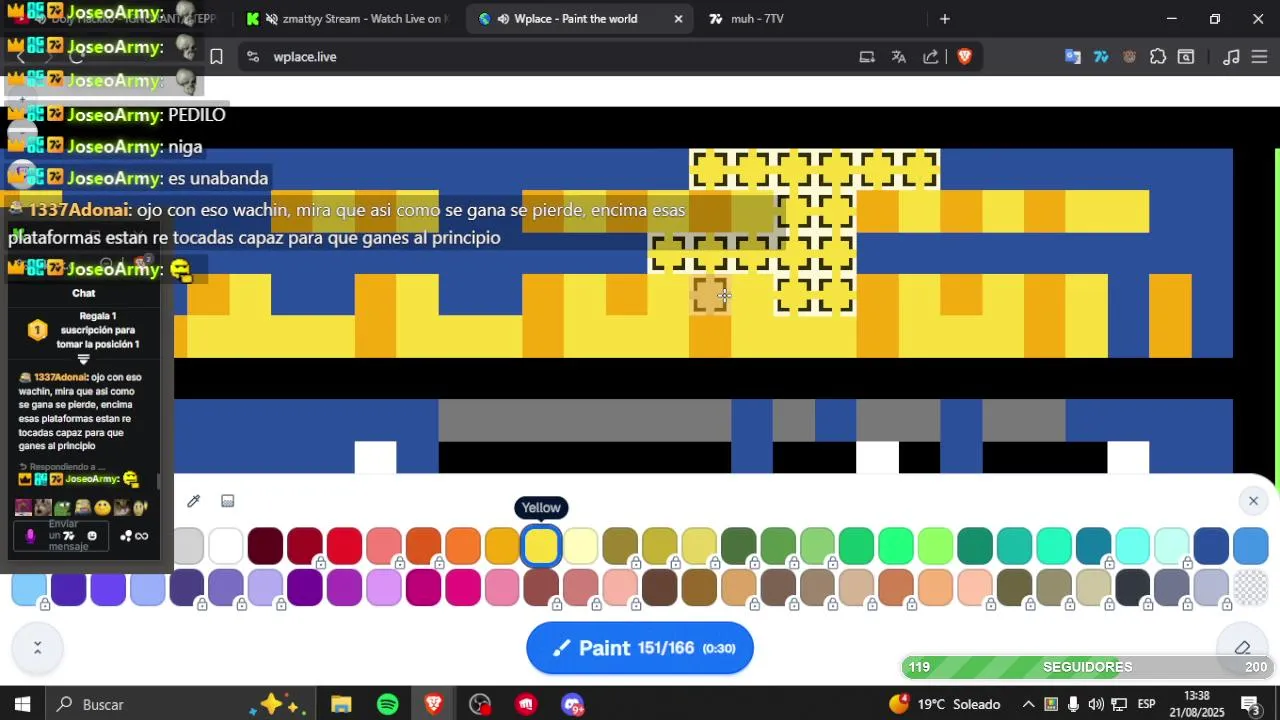
Task: Click the Brave icon in the taskbar
Action: pyautogui.click(x=433, y=704)
